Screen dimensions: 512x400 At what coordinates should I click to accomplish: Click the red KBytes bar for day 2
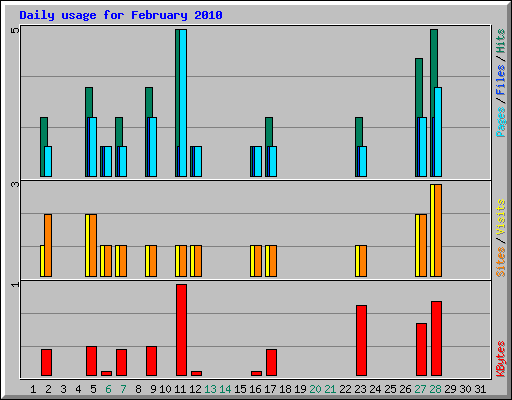[46, 362]
